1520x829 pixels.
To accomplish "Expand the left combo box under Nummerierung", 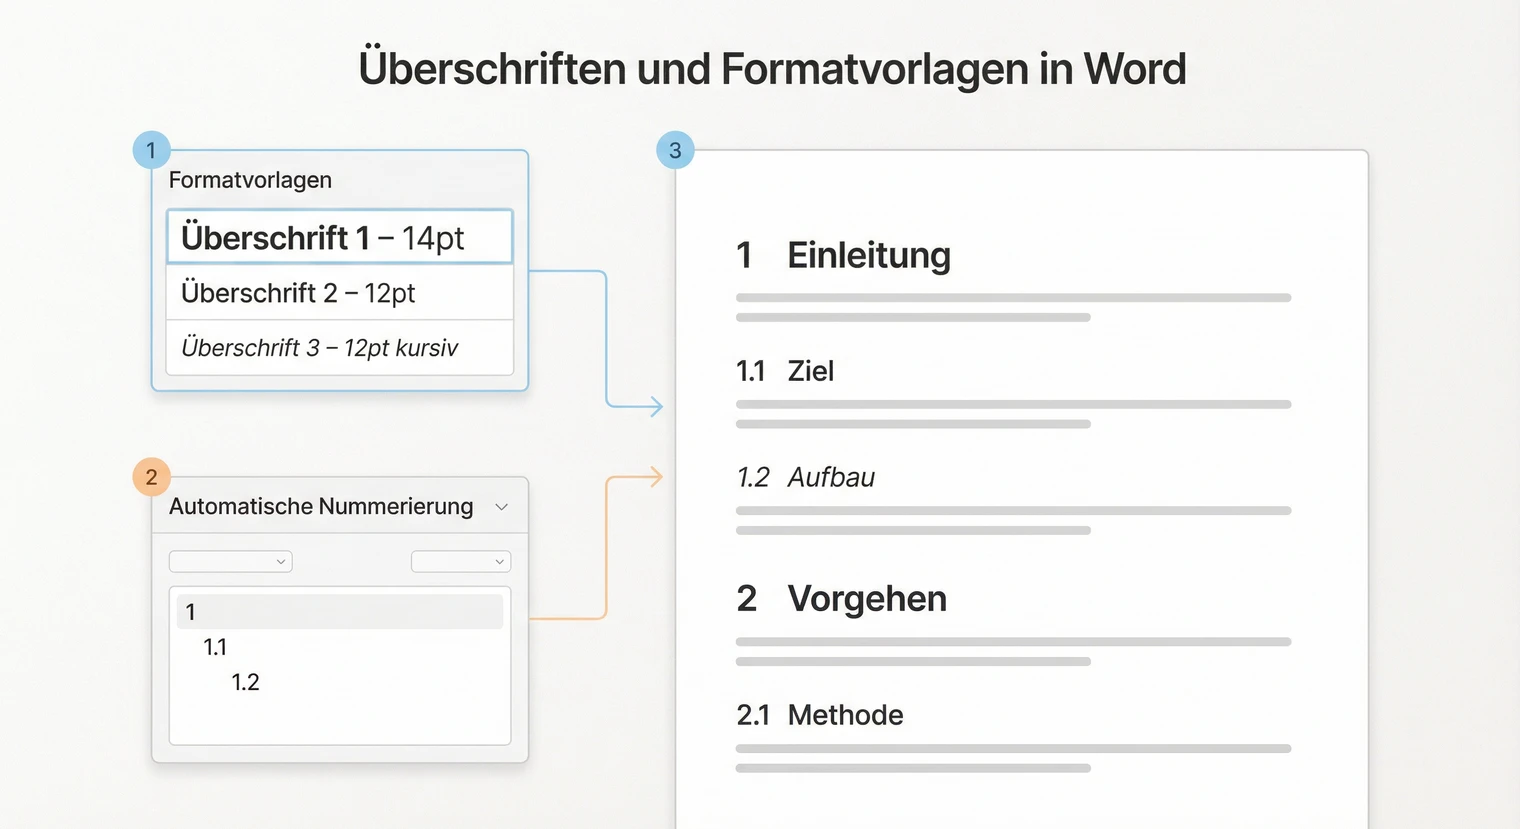I will coord(230,561).
